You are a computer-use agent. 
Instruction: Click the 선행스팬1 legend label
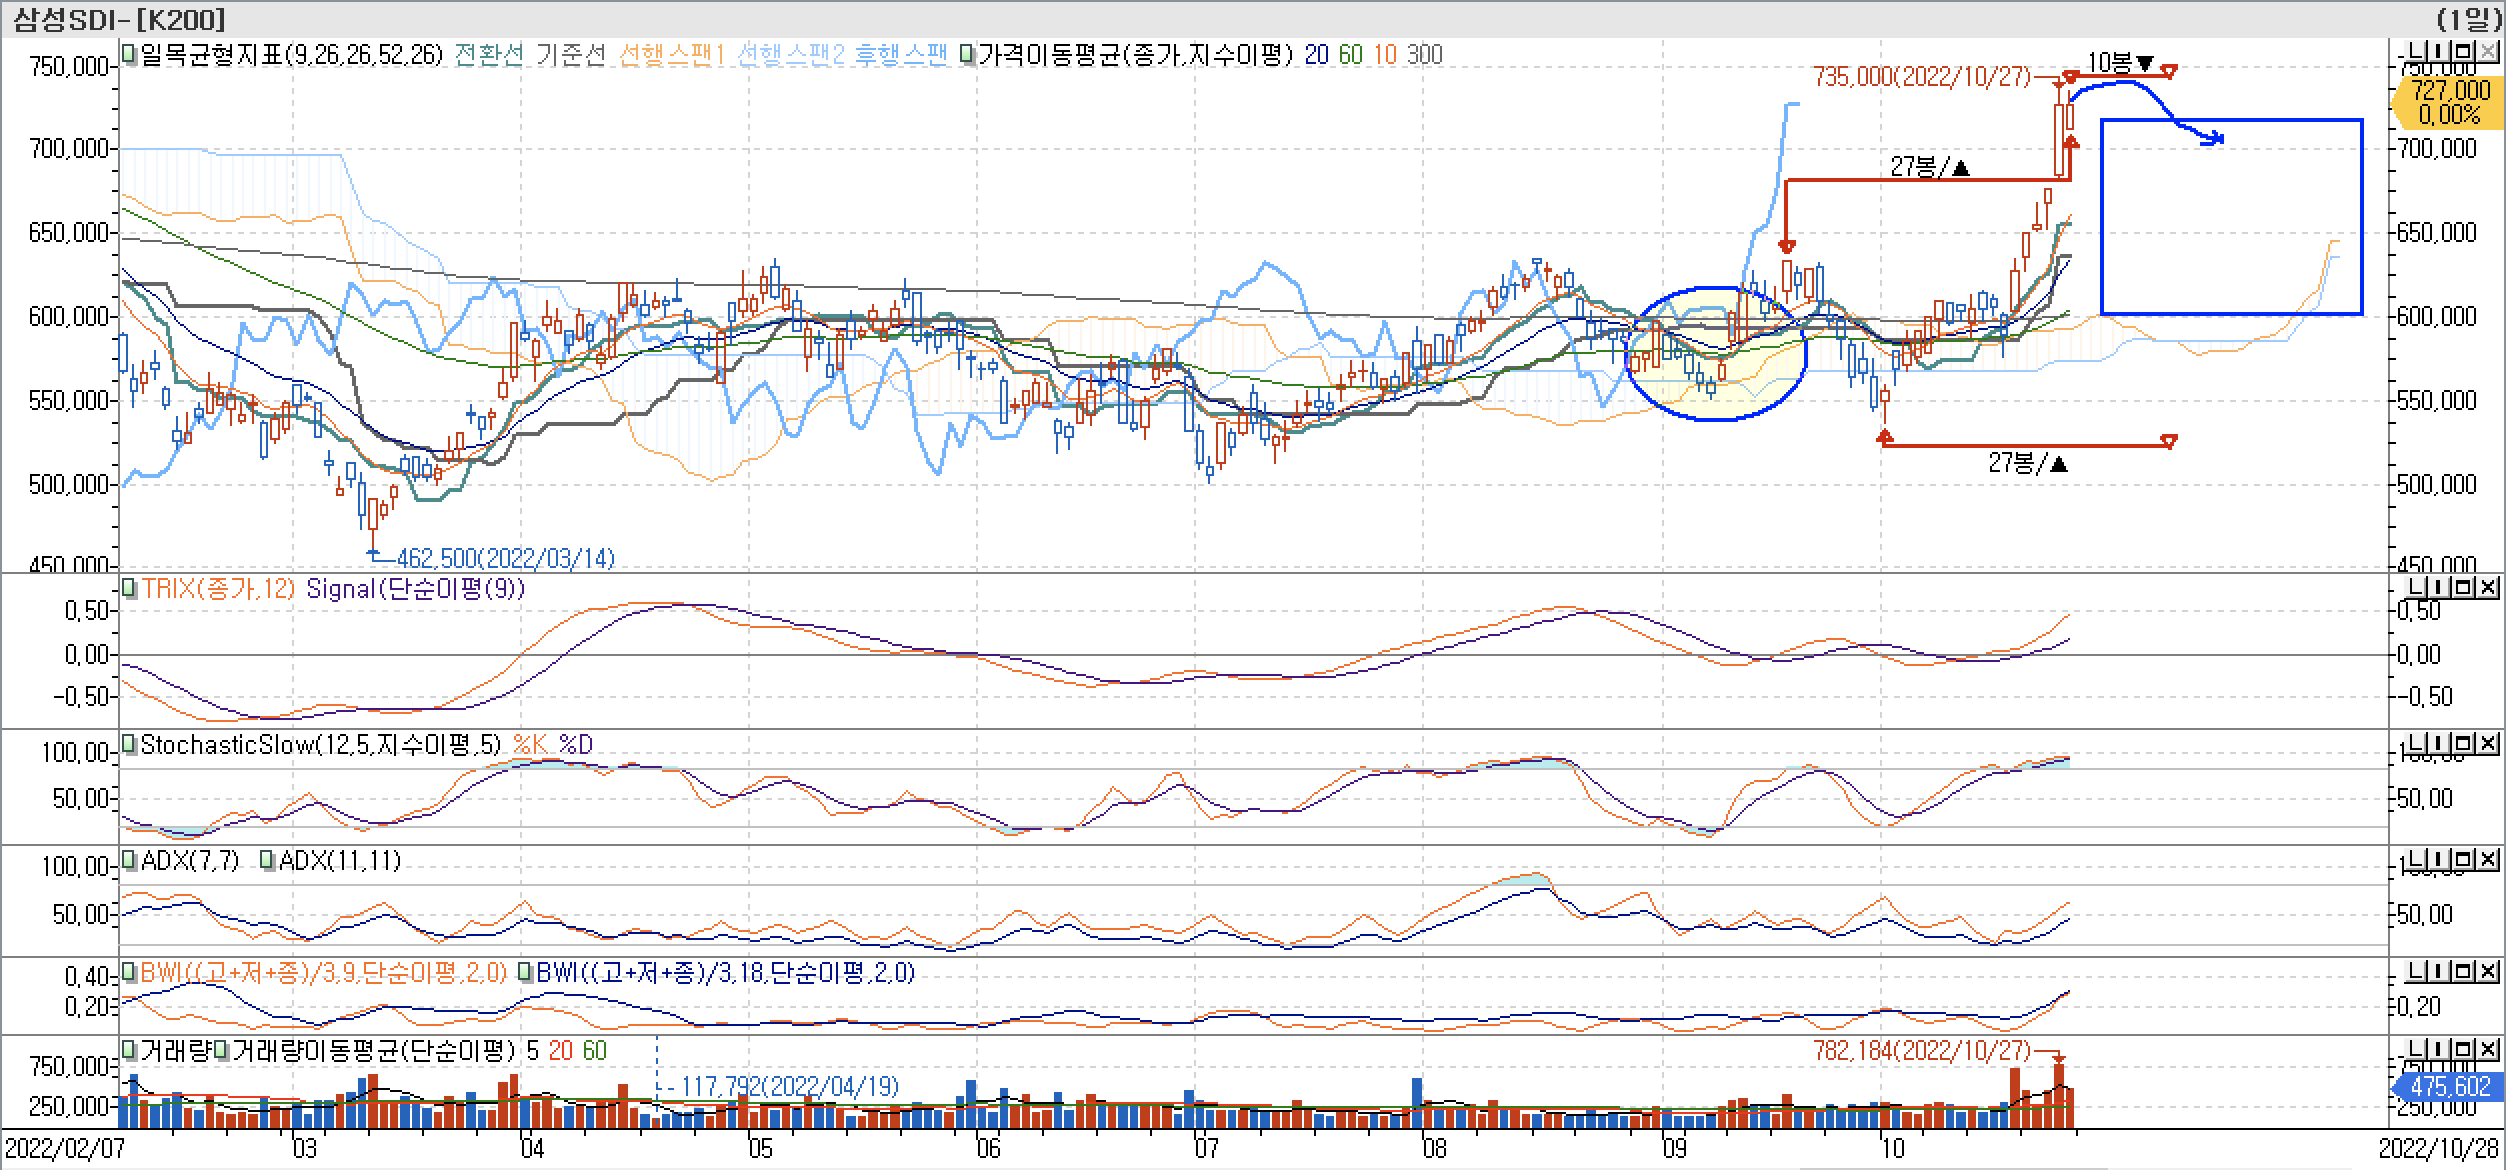(x=671, y=55)
